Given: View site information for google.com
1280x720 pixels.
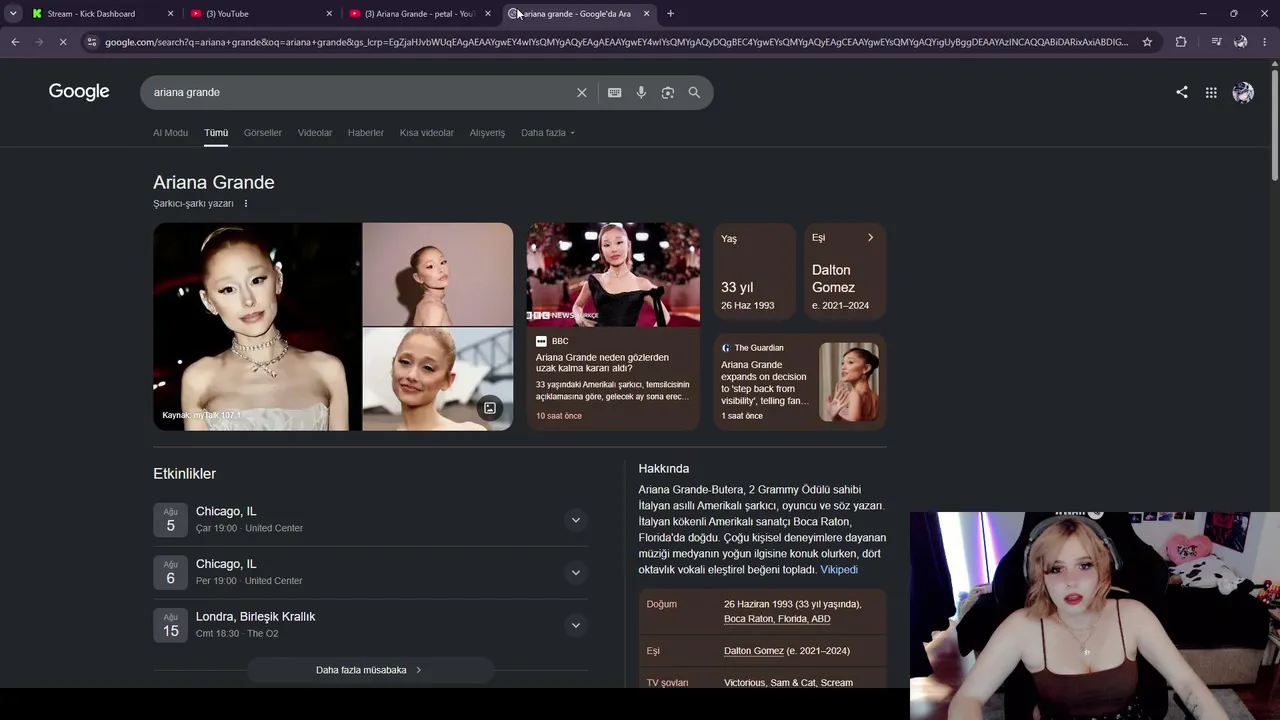Looking at the screenshot, I should [x=92, y=42].
